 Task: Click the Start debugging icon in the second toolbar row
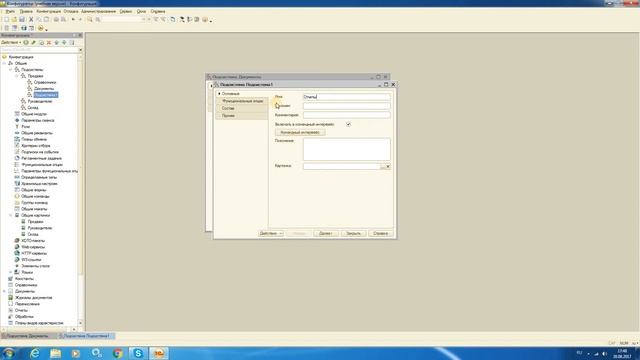click(x=40, y=28)
